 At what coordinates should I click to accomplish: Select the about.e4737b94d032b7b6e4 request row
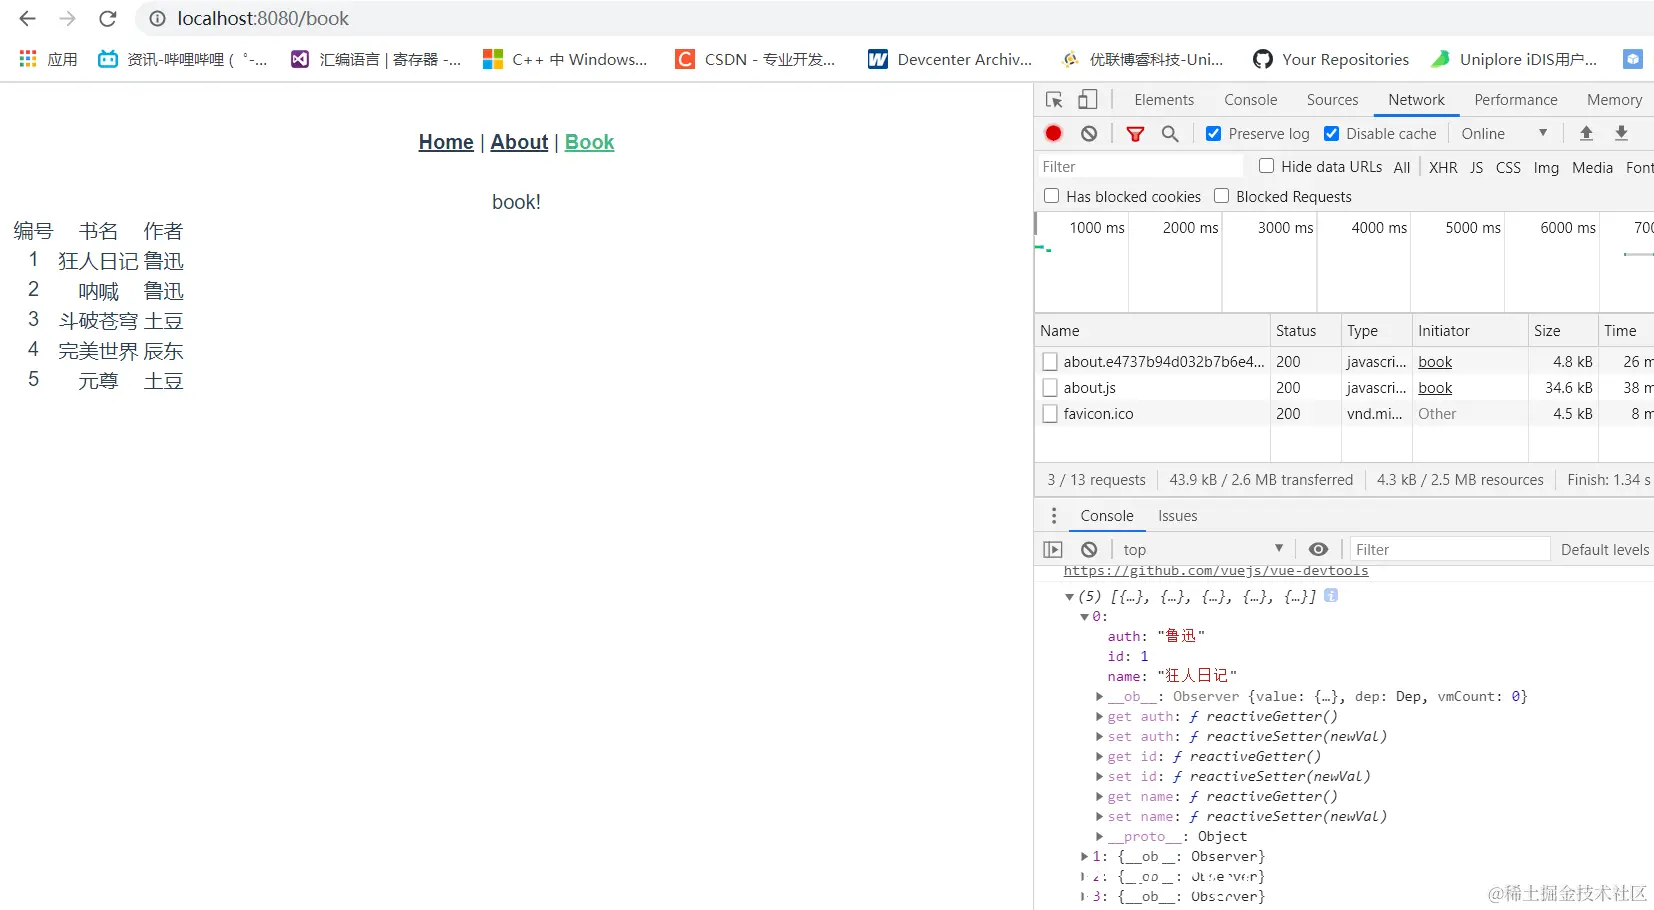pos(1344,362)
